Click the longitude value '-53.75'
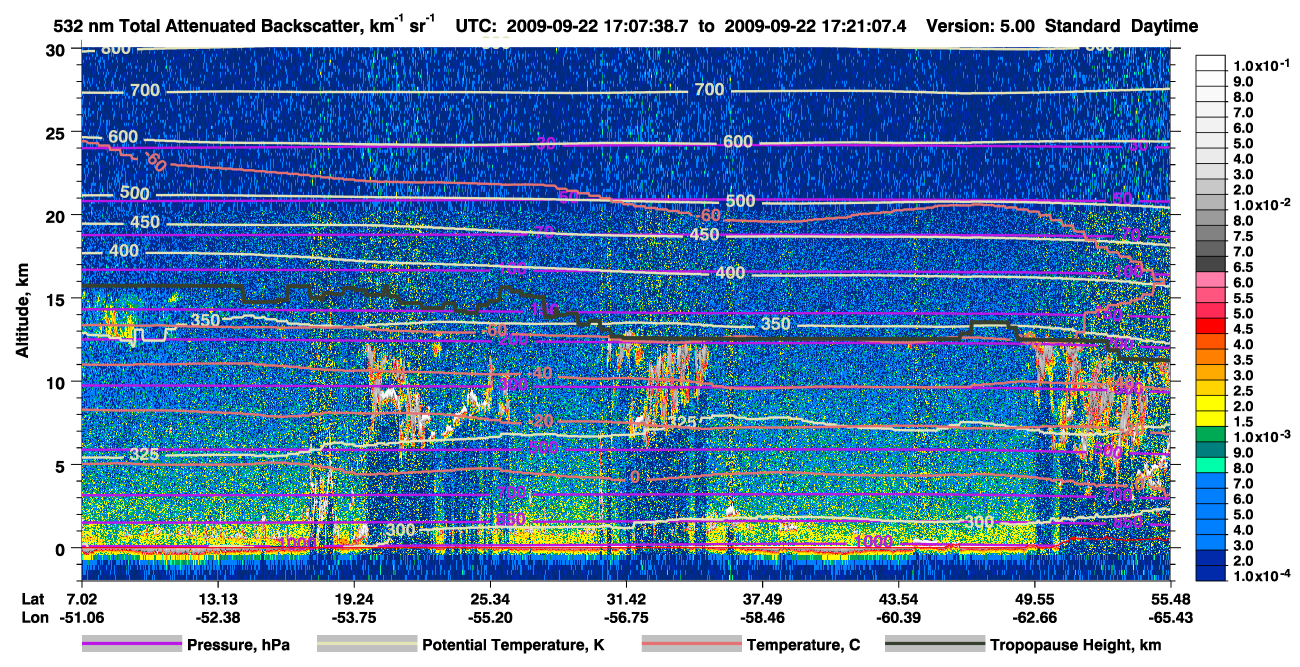Viewport: 1300px width, 667px height. pyautogui.click(x=353, y=618)
